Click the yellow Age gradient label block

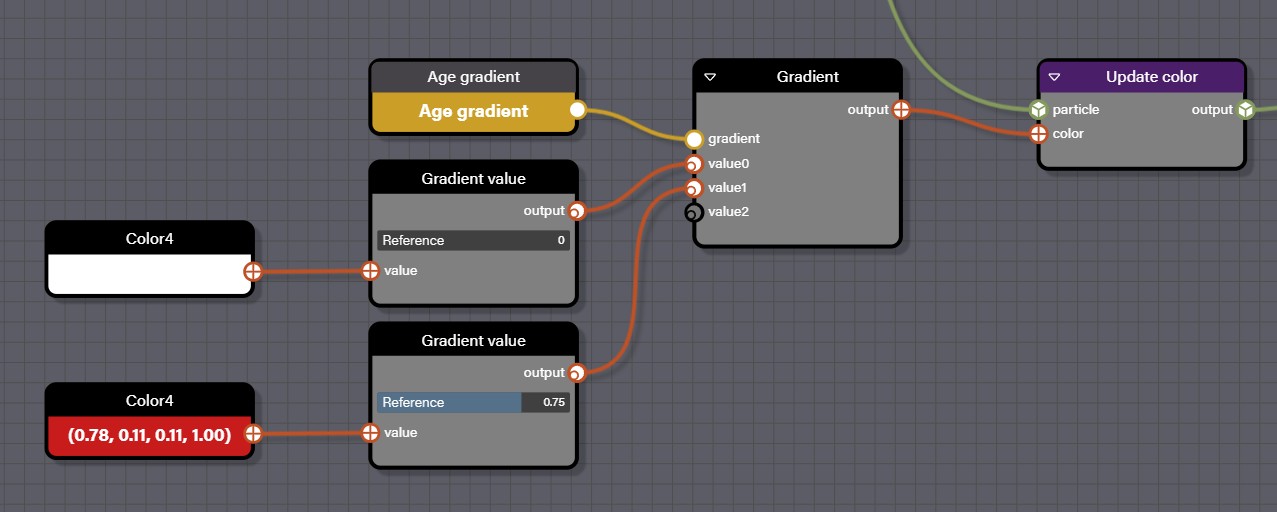click(x=473, y=111)
